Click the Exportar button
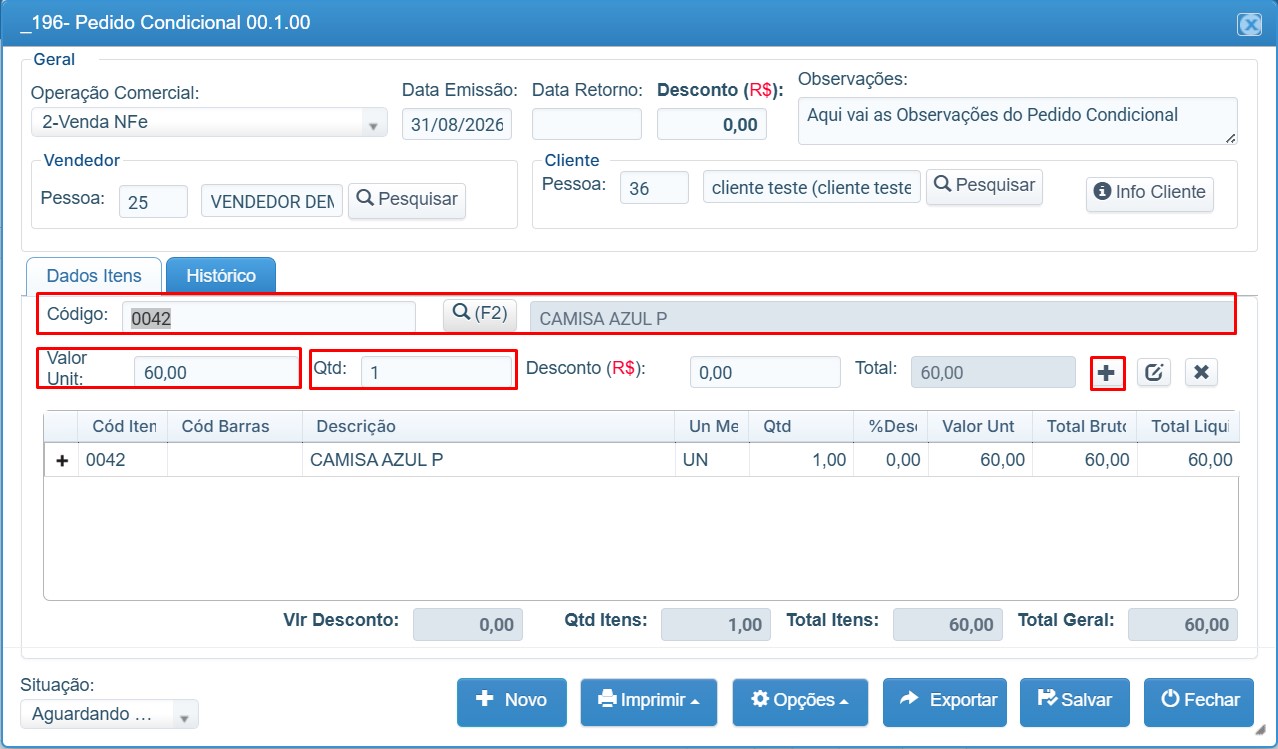 [x=947, y=701]
